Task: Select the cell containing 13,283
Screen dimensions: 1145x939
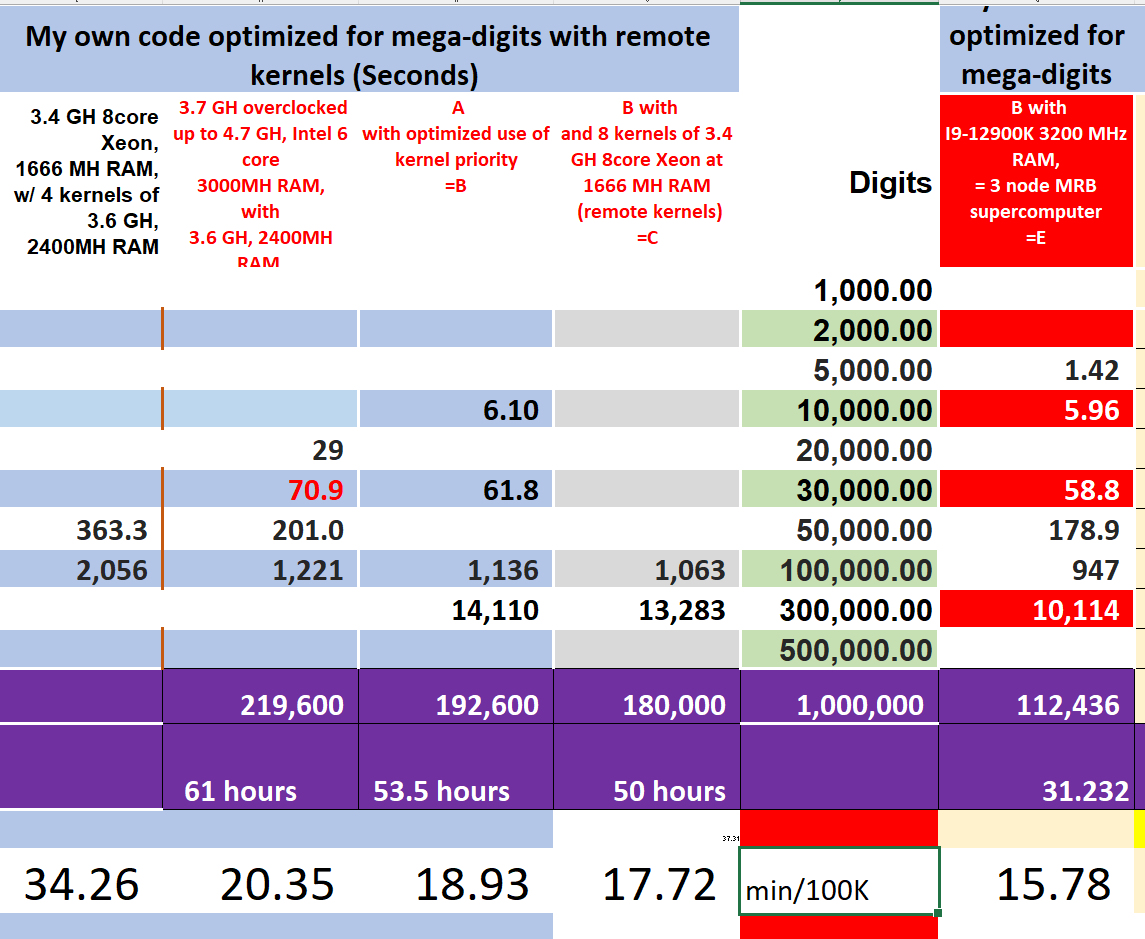Action: click(x=646, y=610)
